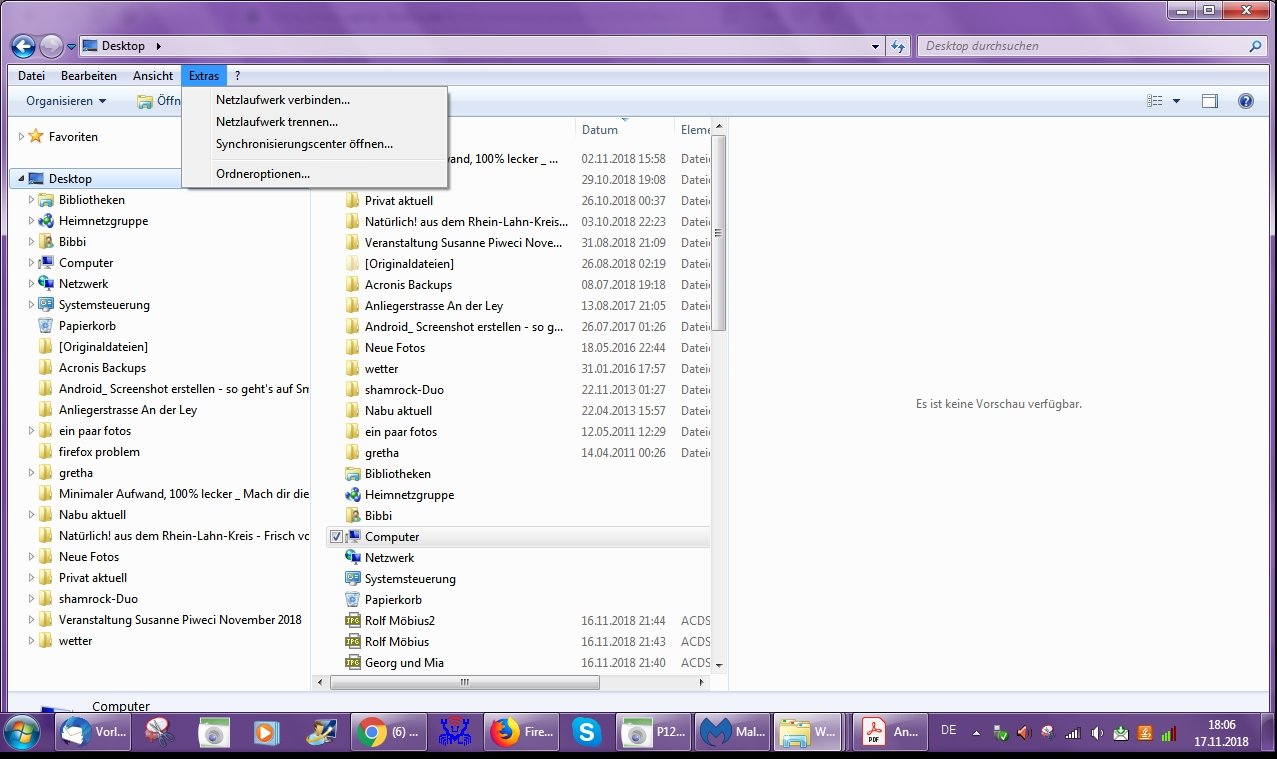Expand the Bibliotheken tree node
Screen dimensions: 1277x759
(31, 200)
